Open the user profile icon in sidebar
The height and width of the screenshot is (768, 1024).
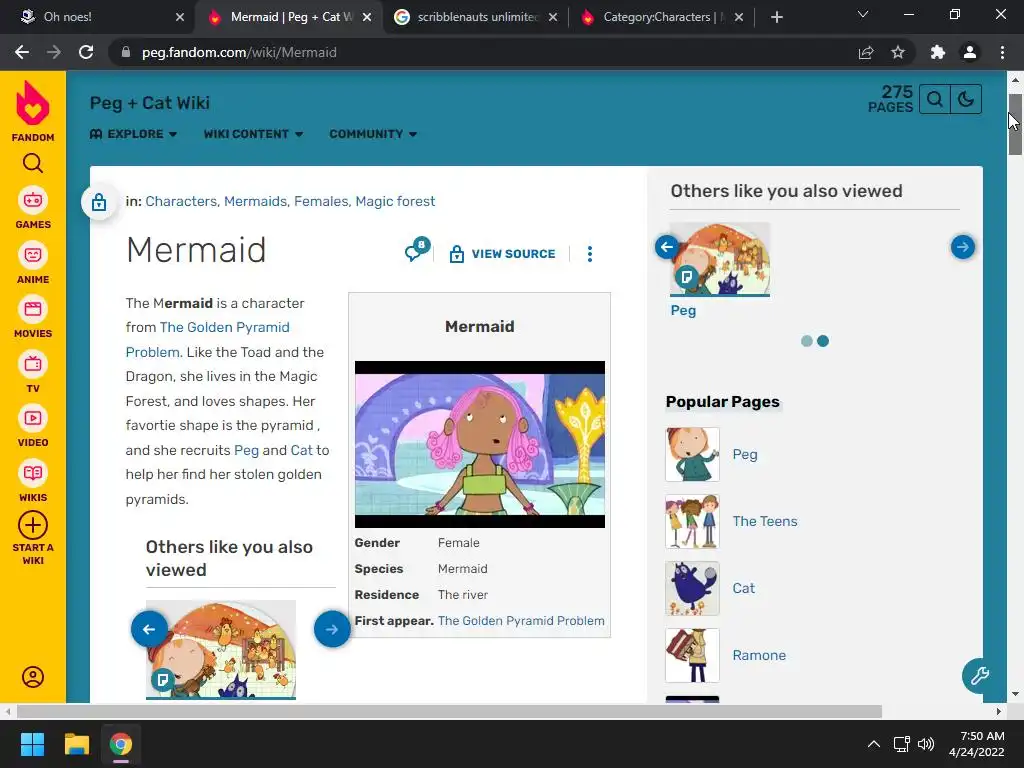33,677
